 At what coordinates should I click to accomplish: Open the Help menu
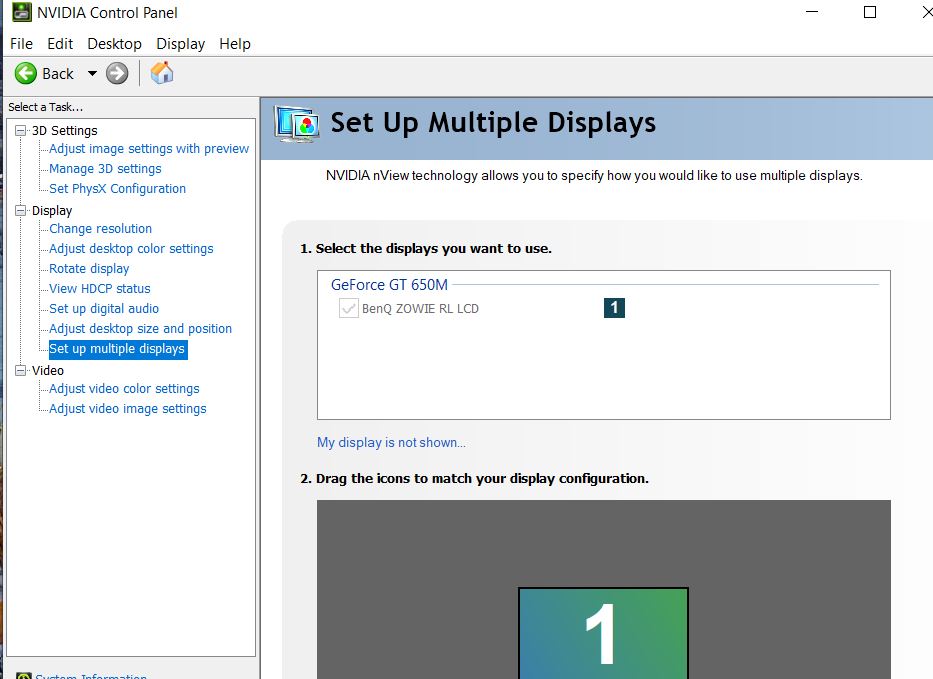point(235,44)
